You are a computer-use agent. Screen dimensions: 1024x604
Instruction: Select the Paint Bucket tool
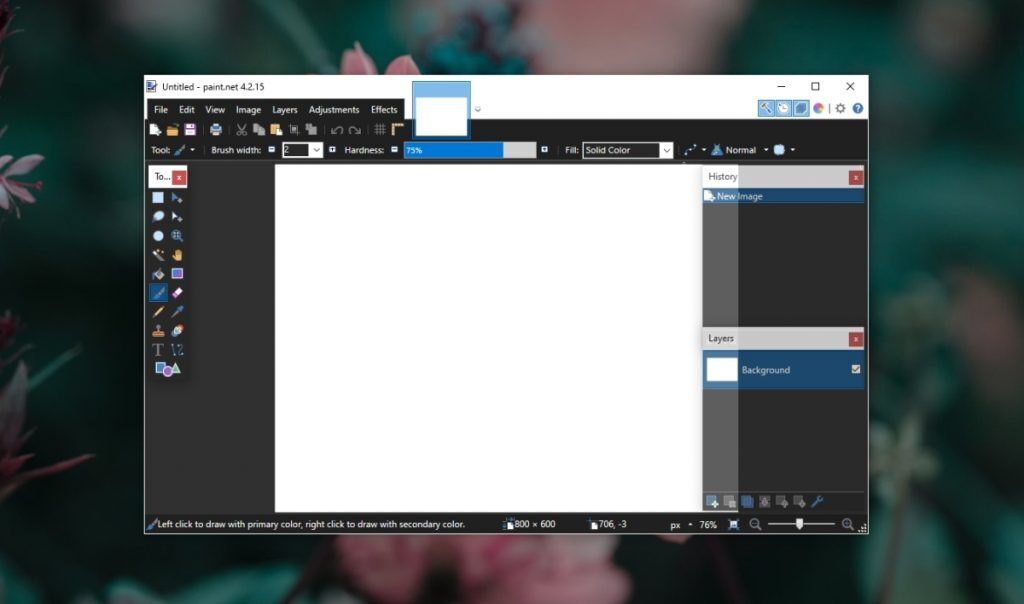pyautogui.click(x=158, y=273)
